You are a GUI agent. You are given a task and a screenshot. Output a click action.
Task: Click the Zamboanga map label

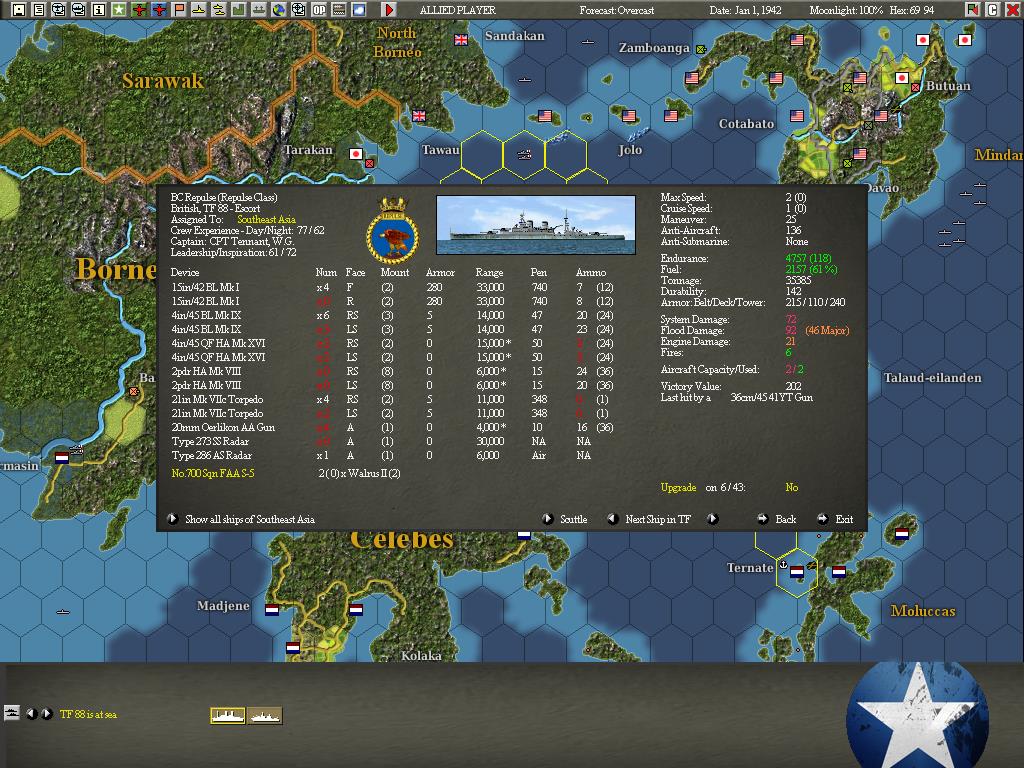[654, 48]
